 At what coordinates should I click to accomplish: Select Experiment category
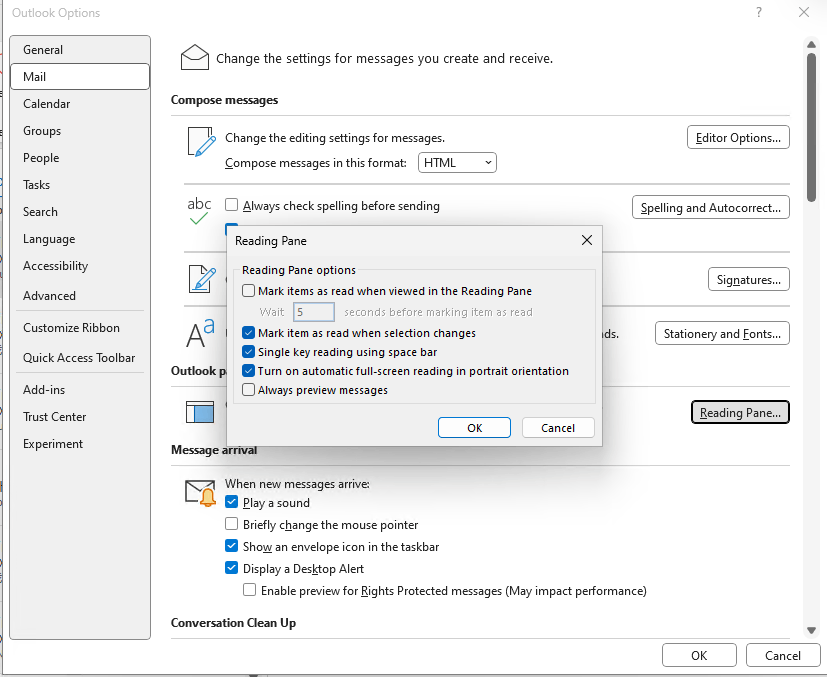80,443
